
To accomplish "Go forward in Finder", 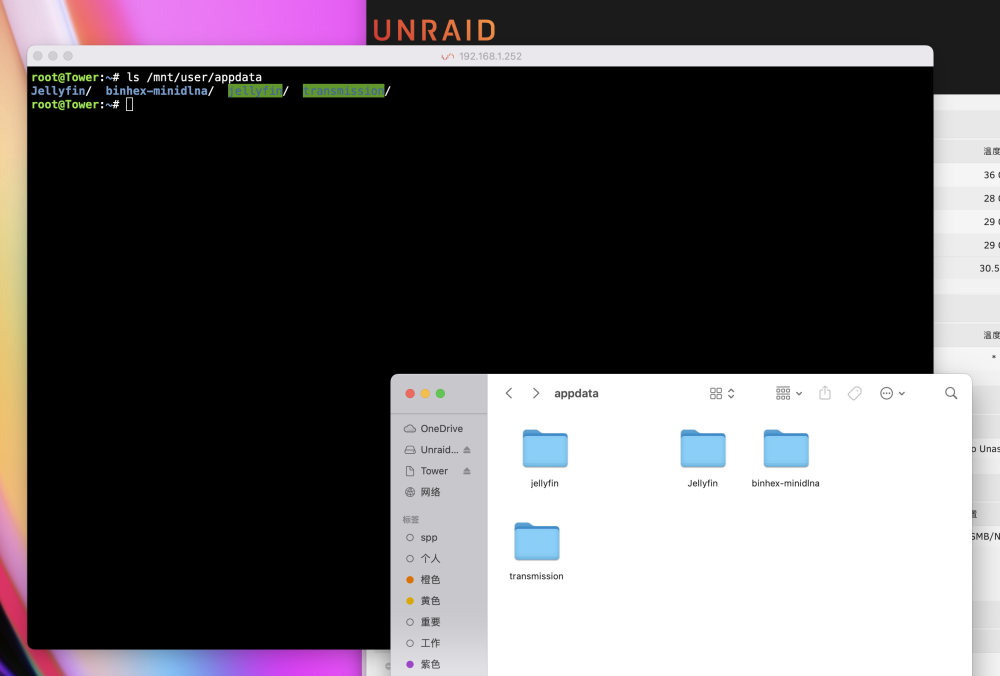I will tap(536, 393).
